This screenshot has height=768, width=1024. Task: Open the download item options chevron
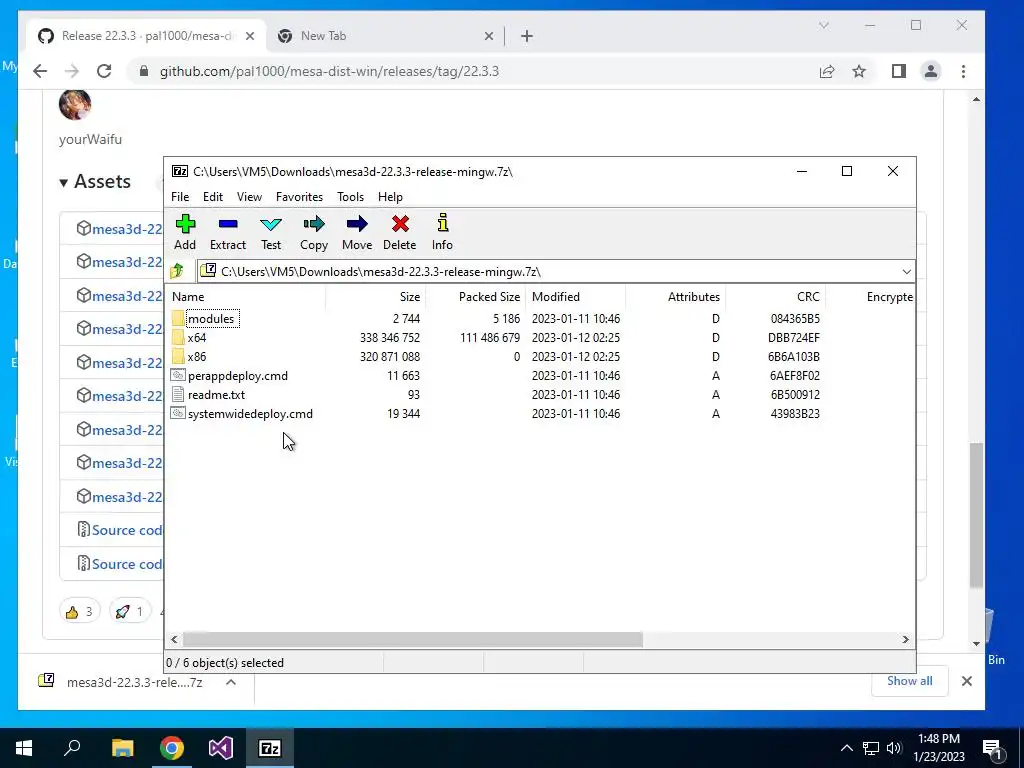coord(231,682)
